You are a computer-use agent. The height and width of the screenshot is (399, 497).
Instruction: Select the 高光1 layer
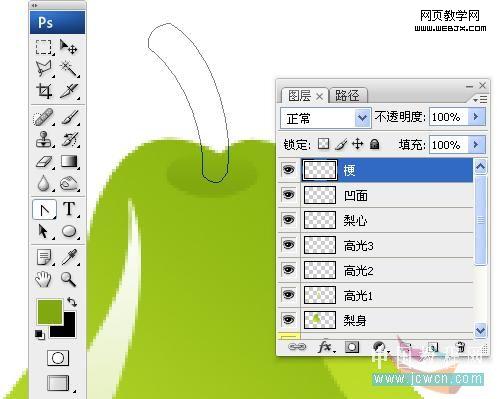pyautogui.click(x=387, y=295)
